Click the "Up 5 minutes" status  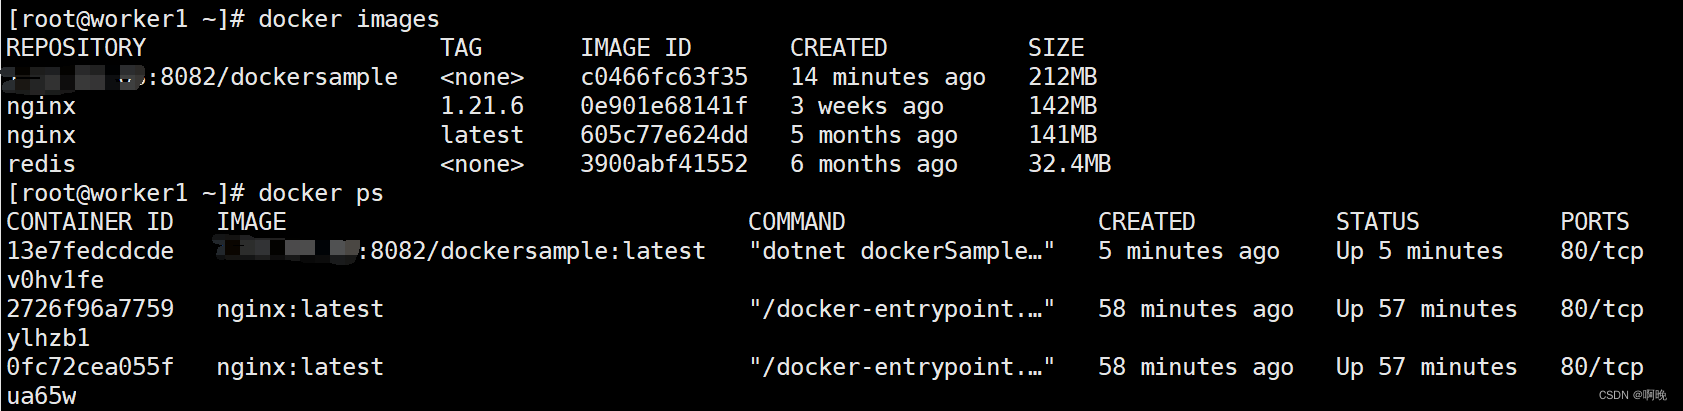[1419, 251]
